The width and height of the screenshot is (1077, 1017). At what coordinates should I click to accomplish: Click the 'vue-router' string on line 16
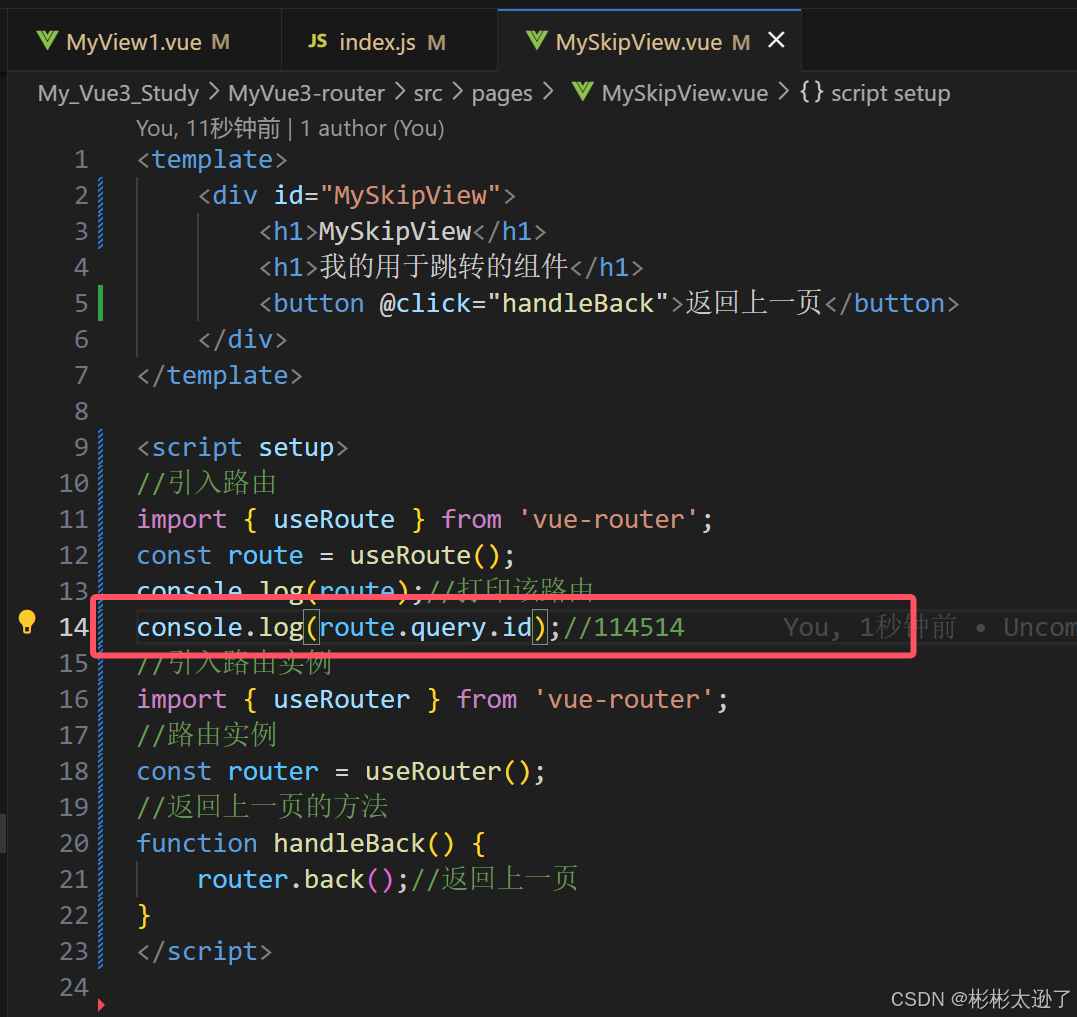coord(624,700)
